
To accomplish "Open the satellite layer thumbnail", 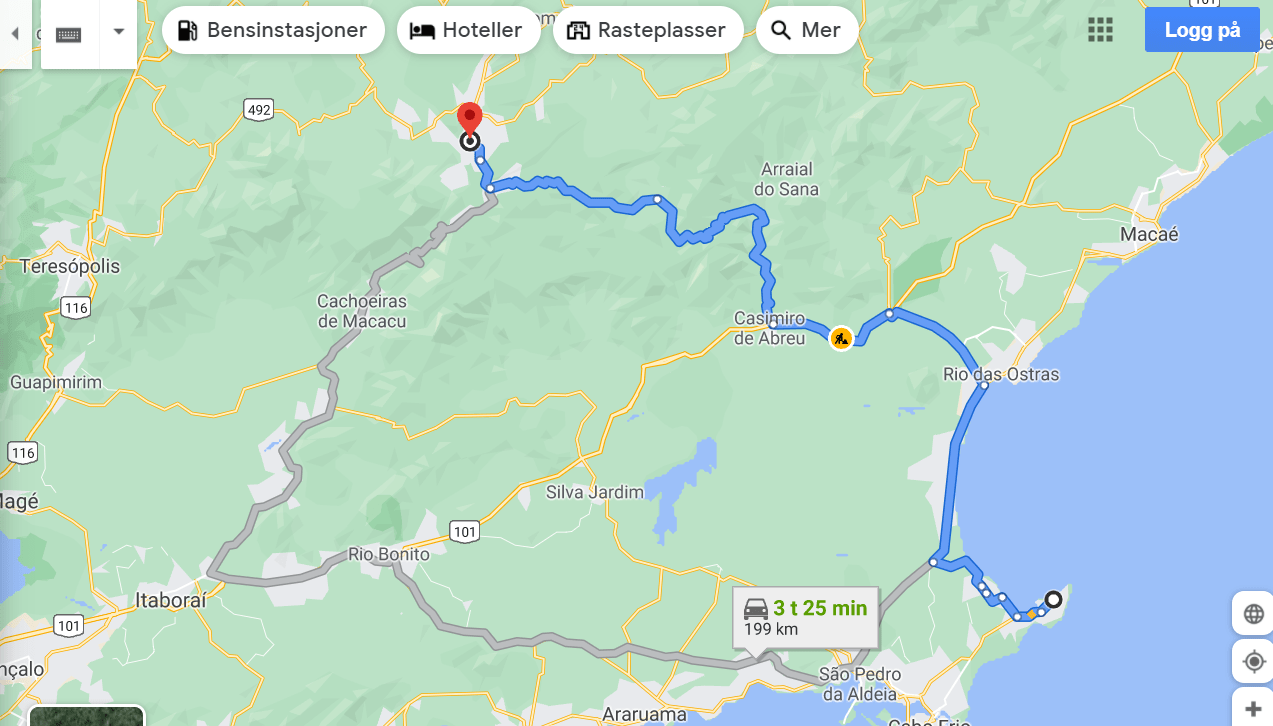I will pyautogui.click(x=86, y=716).
